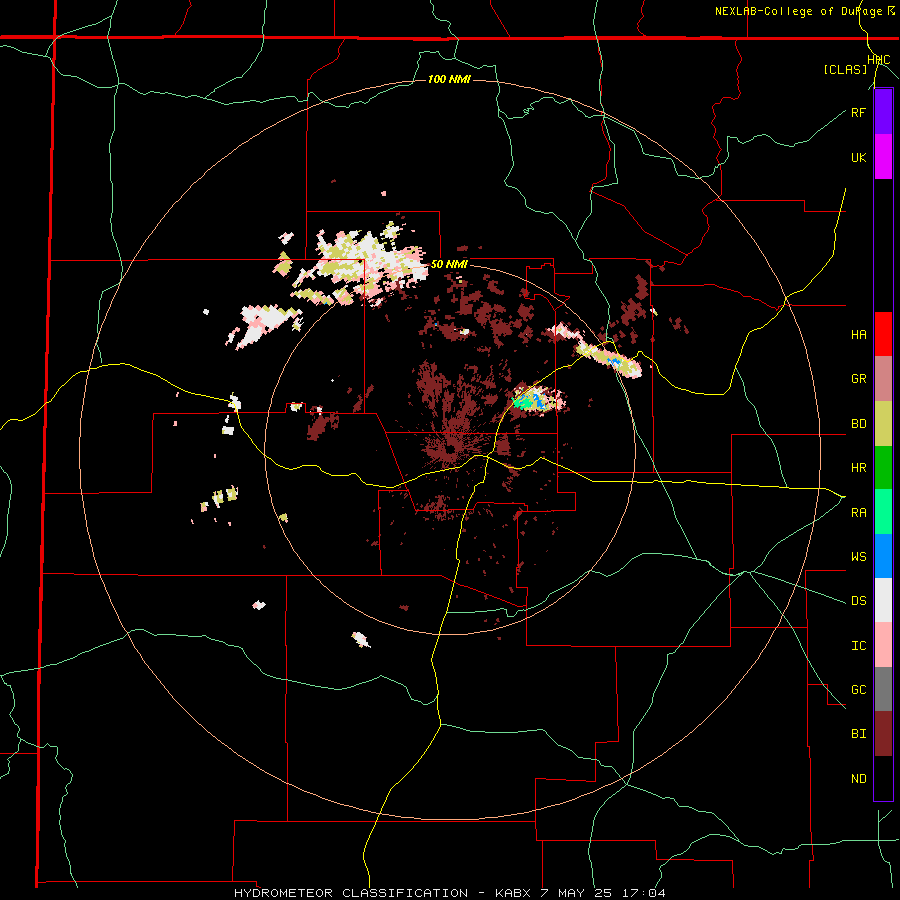Click the 50 NMI range ring label

pyautogui.click(x=449, y=265)
